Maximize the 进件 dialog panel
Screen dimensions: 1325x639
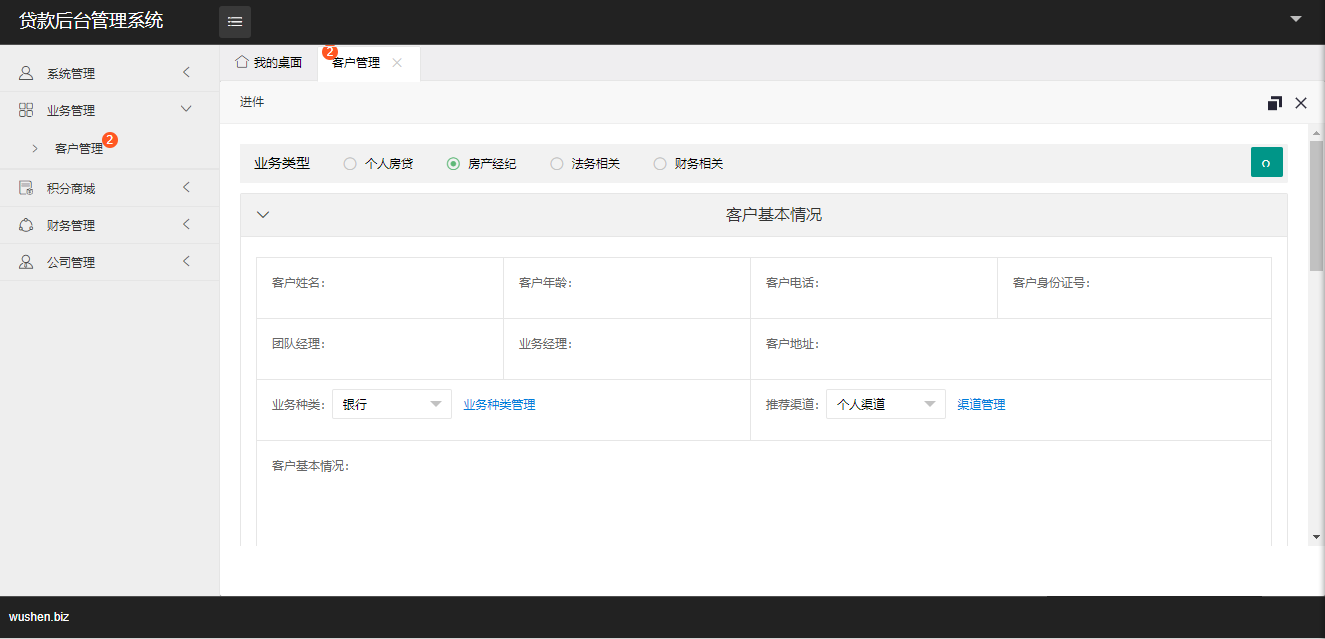tap(1274, 103)
